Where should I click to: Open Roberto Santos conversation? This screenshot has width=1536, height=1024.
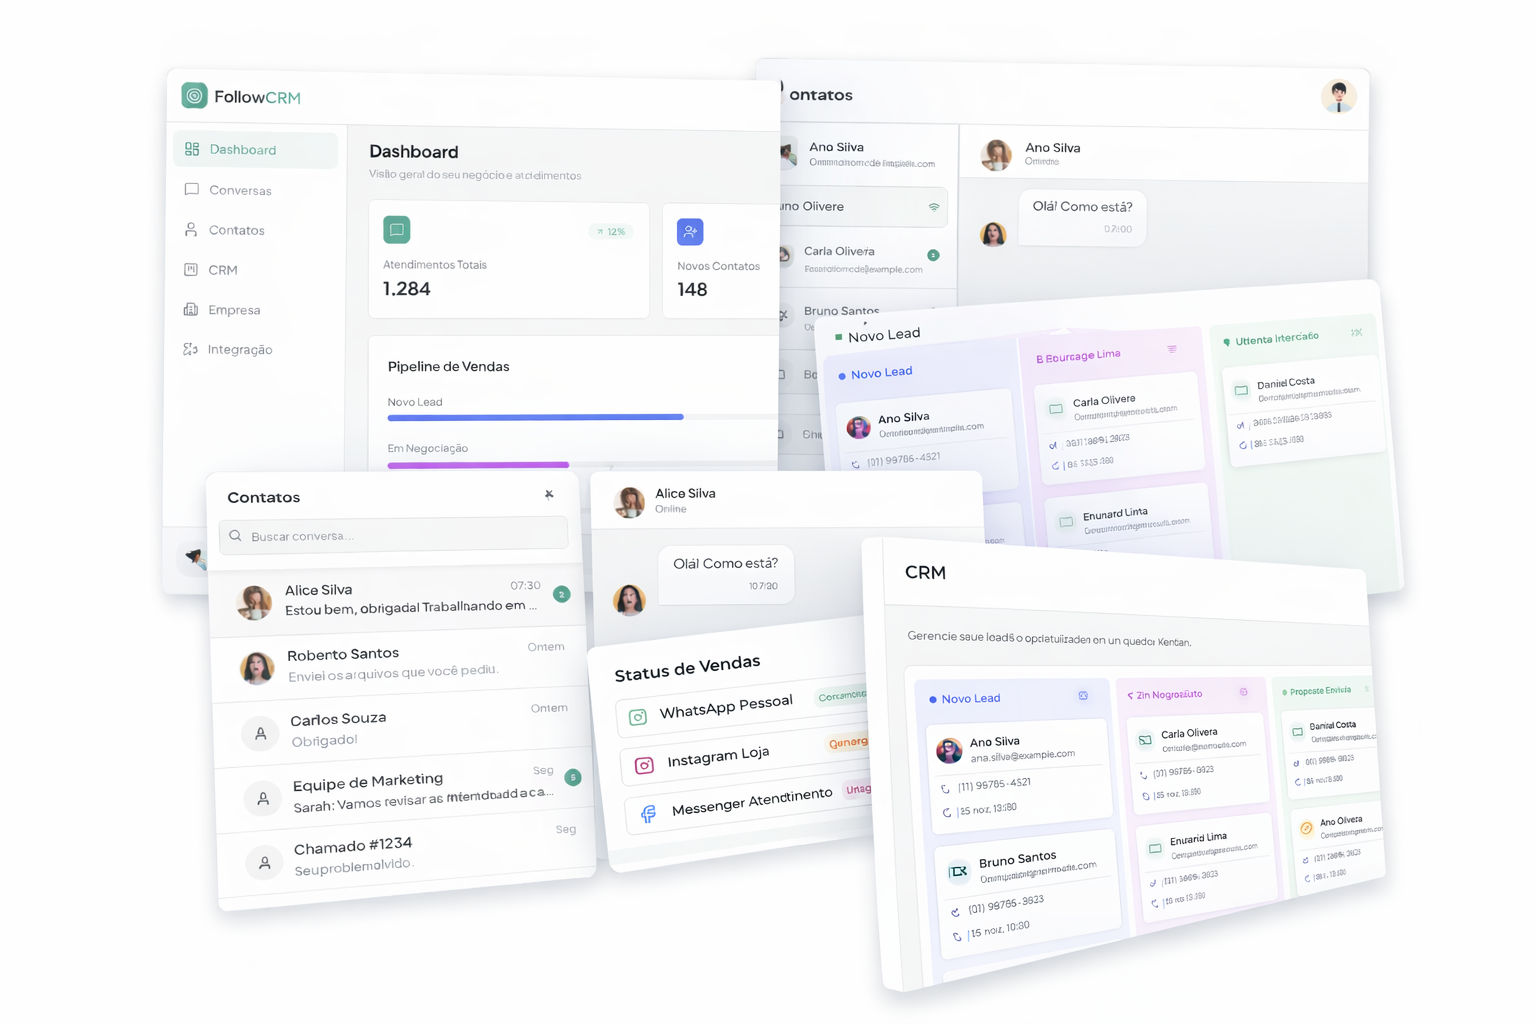pyautogui.click(x=400, y=664)
